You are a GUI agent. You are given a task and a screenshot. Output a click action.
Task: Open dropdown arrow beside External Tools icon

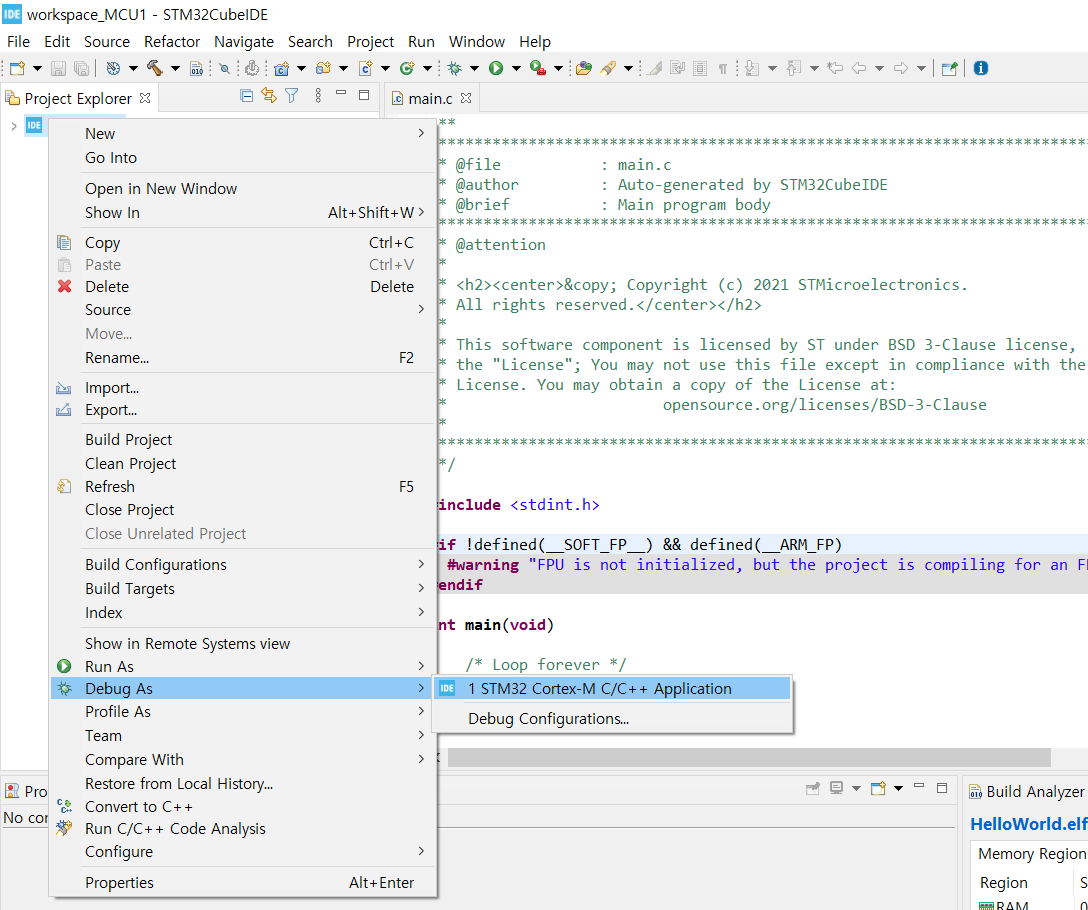tap(557, 68)
